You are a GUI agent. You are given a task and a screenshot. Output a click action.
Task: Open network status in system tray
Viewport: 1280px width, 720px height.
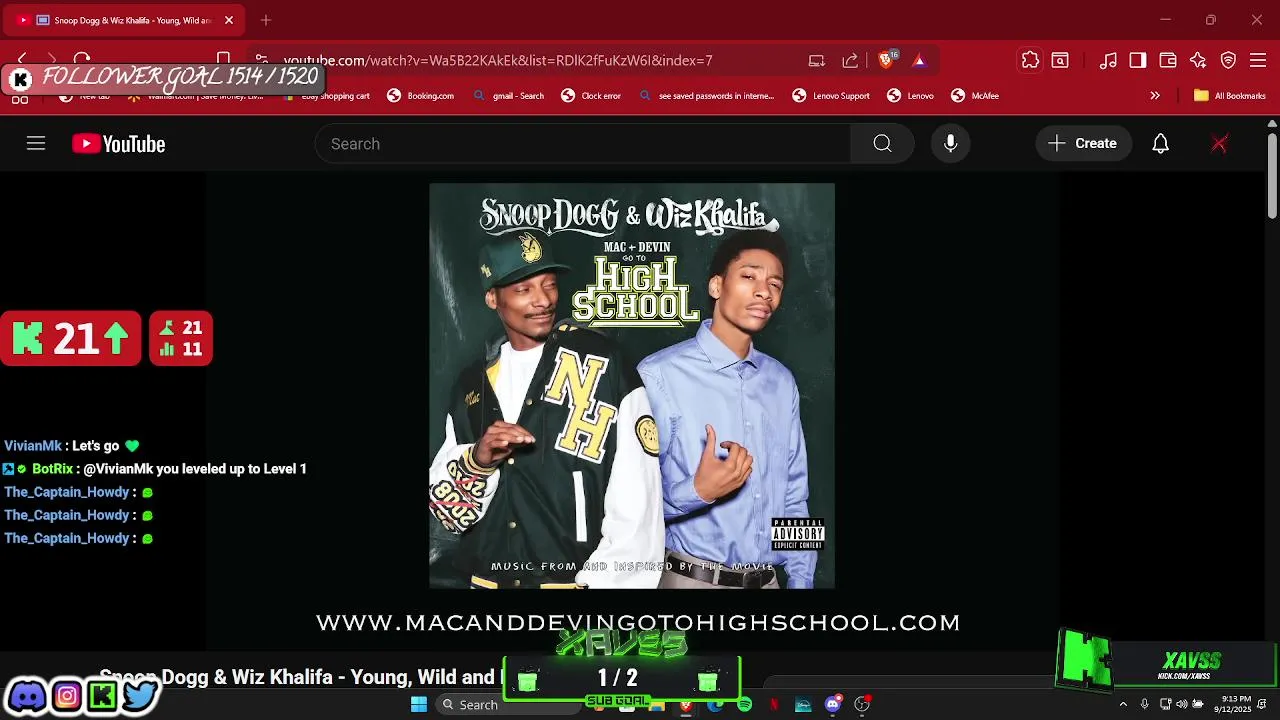coord(1165,705)
